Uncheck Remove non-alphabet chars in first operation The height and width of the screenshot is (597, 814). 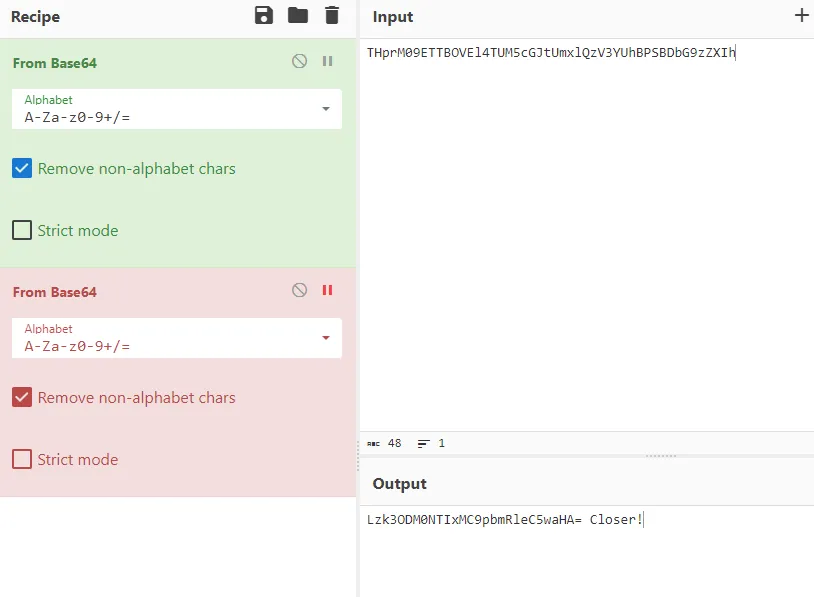point(22,168)
